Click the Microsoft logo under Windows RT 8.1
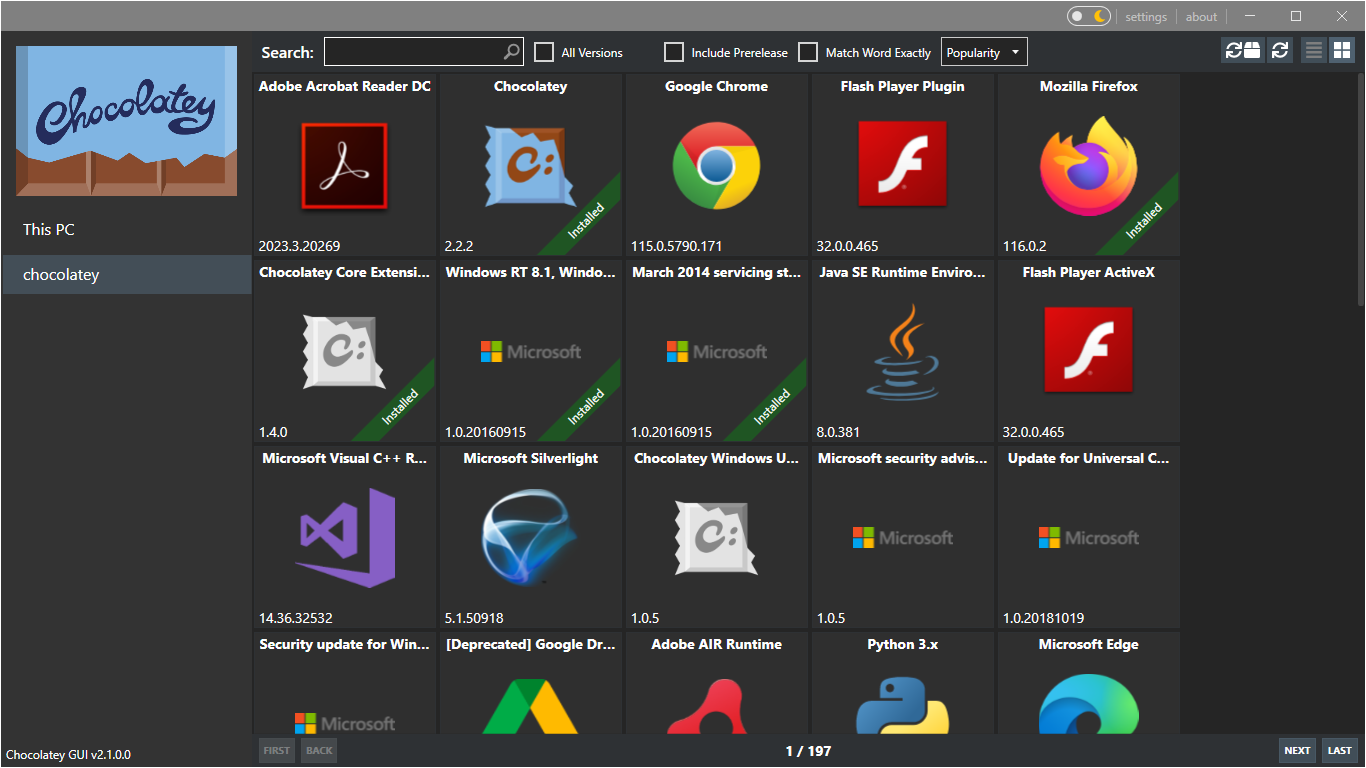This screenshot has height=768, width=1366. (530, 352)
